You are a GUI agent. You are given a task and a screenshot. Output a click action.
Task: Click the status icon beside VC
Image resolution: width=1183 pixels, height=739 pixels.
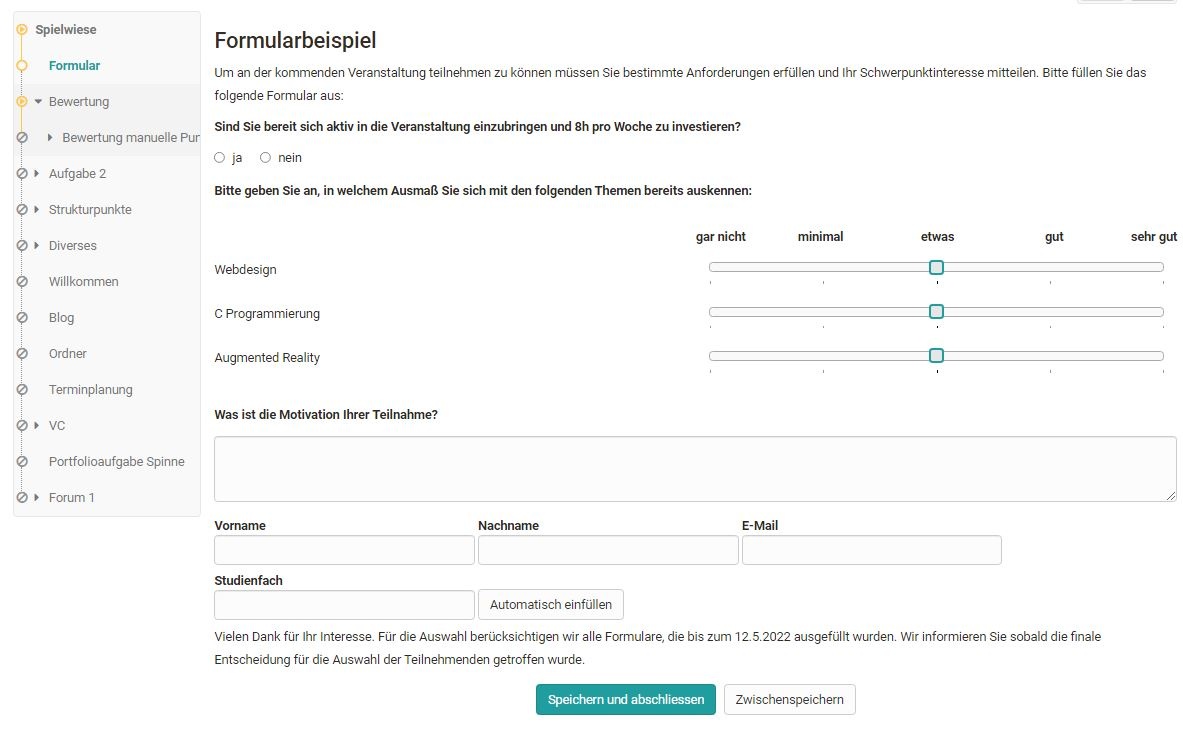coord(24,425)
